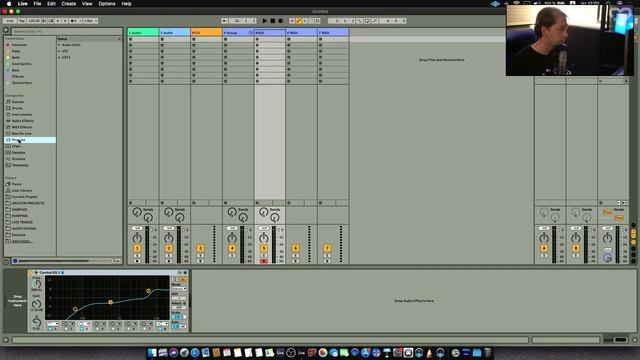Expand the VST3 folder
The image size is (640, 360).
(59, 58)
